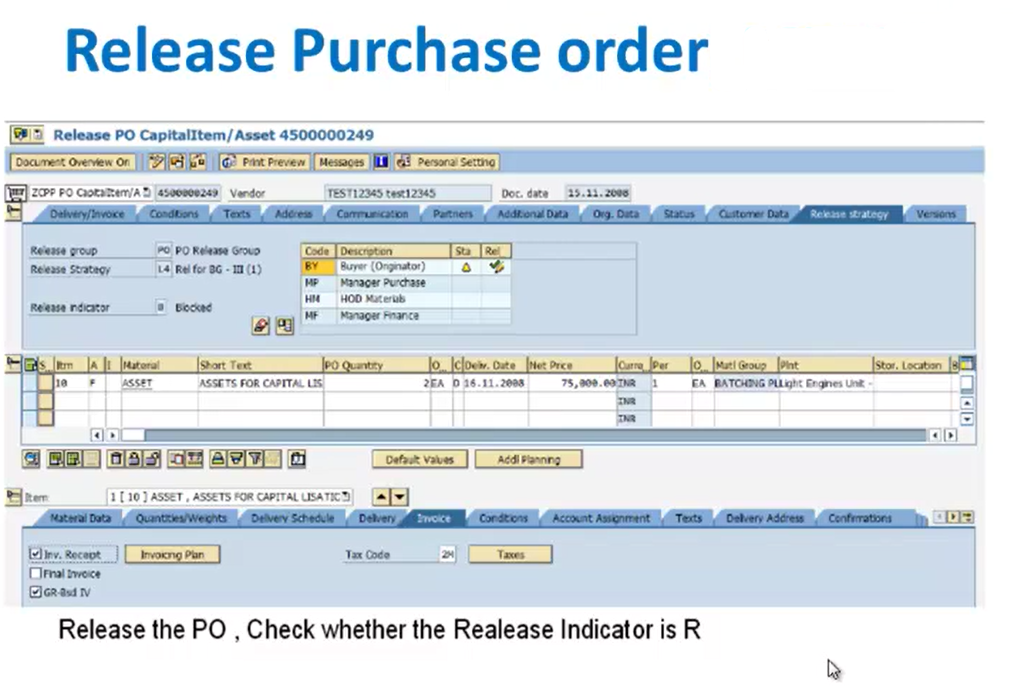The image size is (1013, 692).
Task: Click scroll-left arrow on the item tab strip
Action: [941, 517]
